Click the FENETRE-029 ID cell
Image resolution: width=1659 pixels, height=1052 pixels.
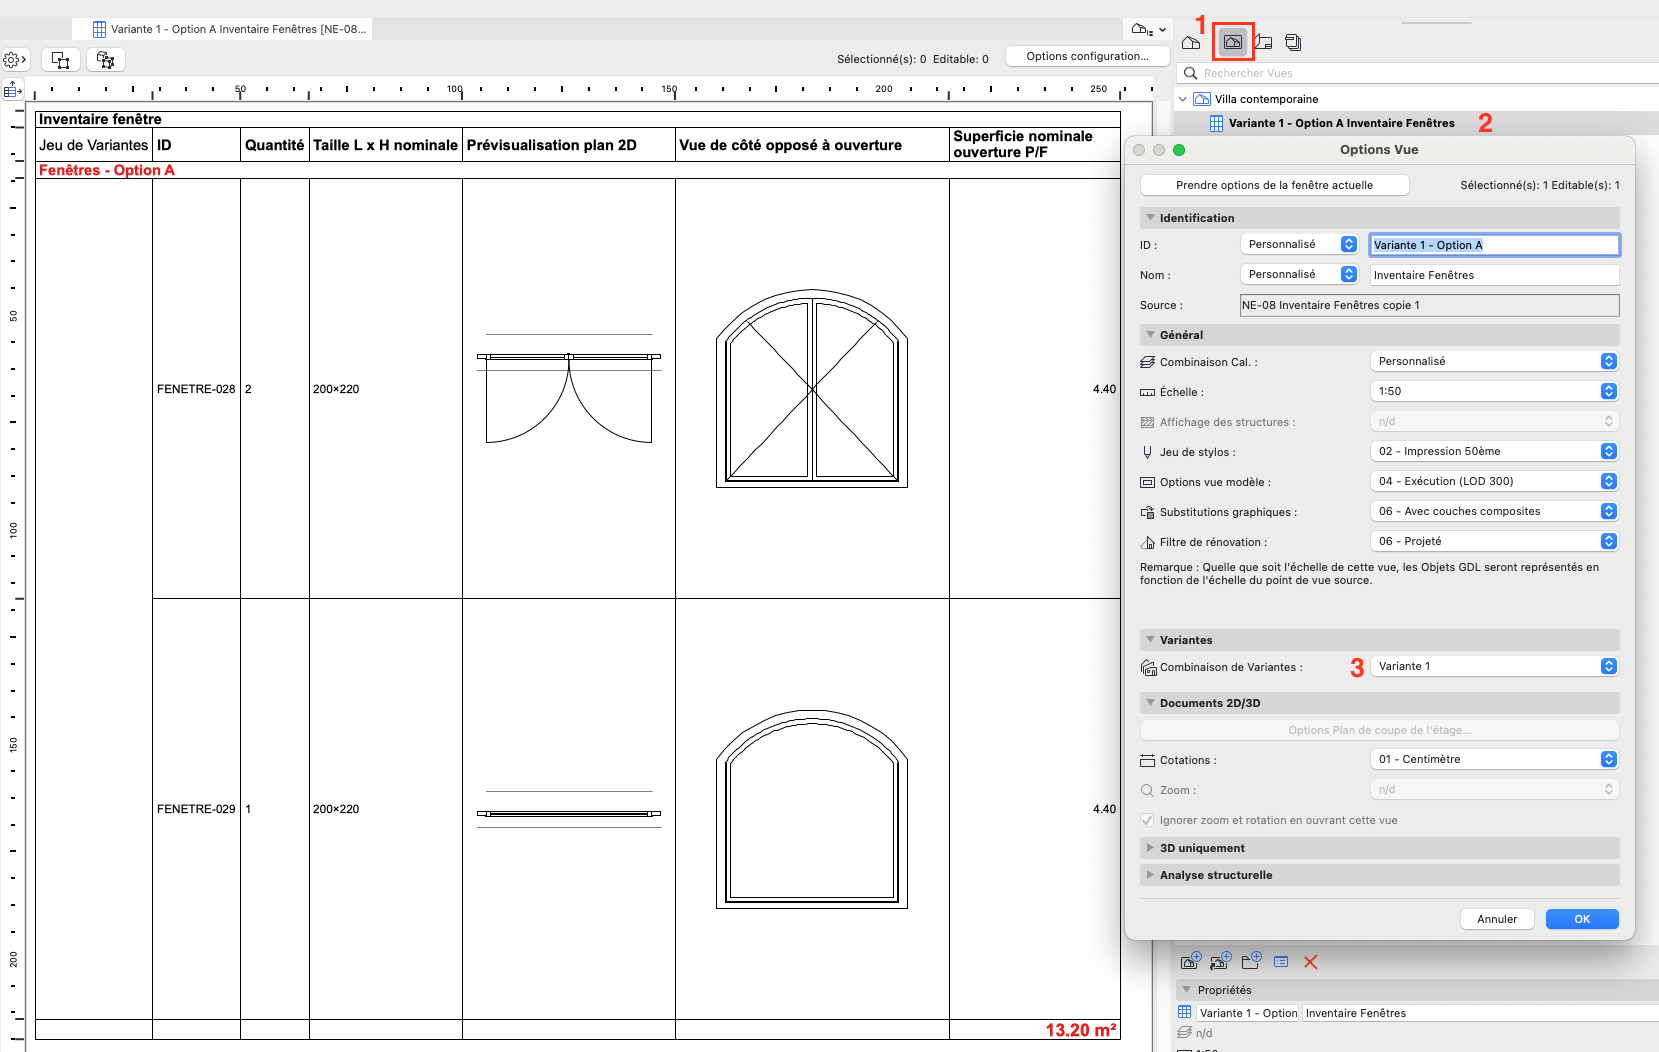pos(196,809)
